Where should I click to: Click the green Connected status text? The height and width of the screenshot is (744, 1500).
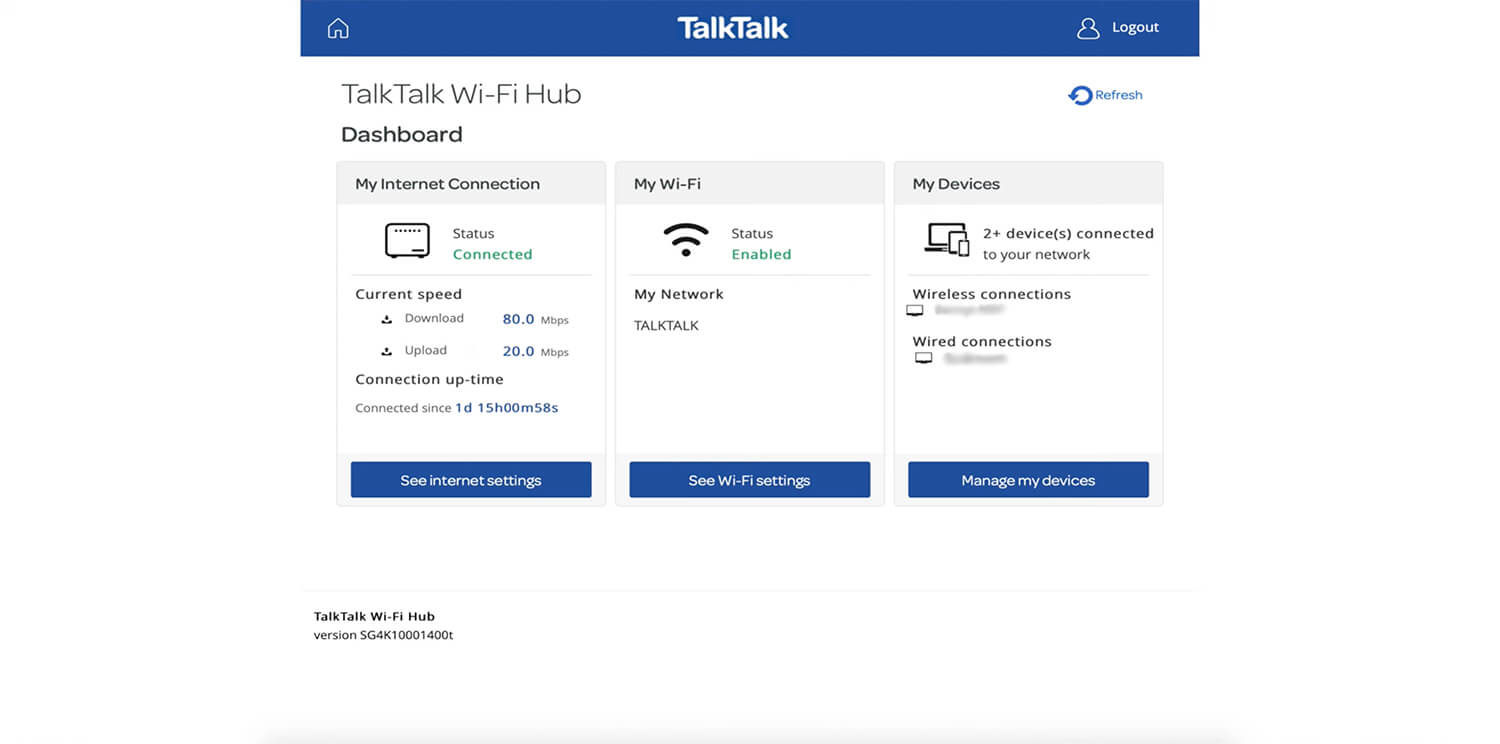[492, 255]
